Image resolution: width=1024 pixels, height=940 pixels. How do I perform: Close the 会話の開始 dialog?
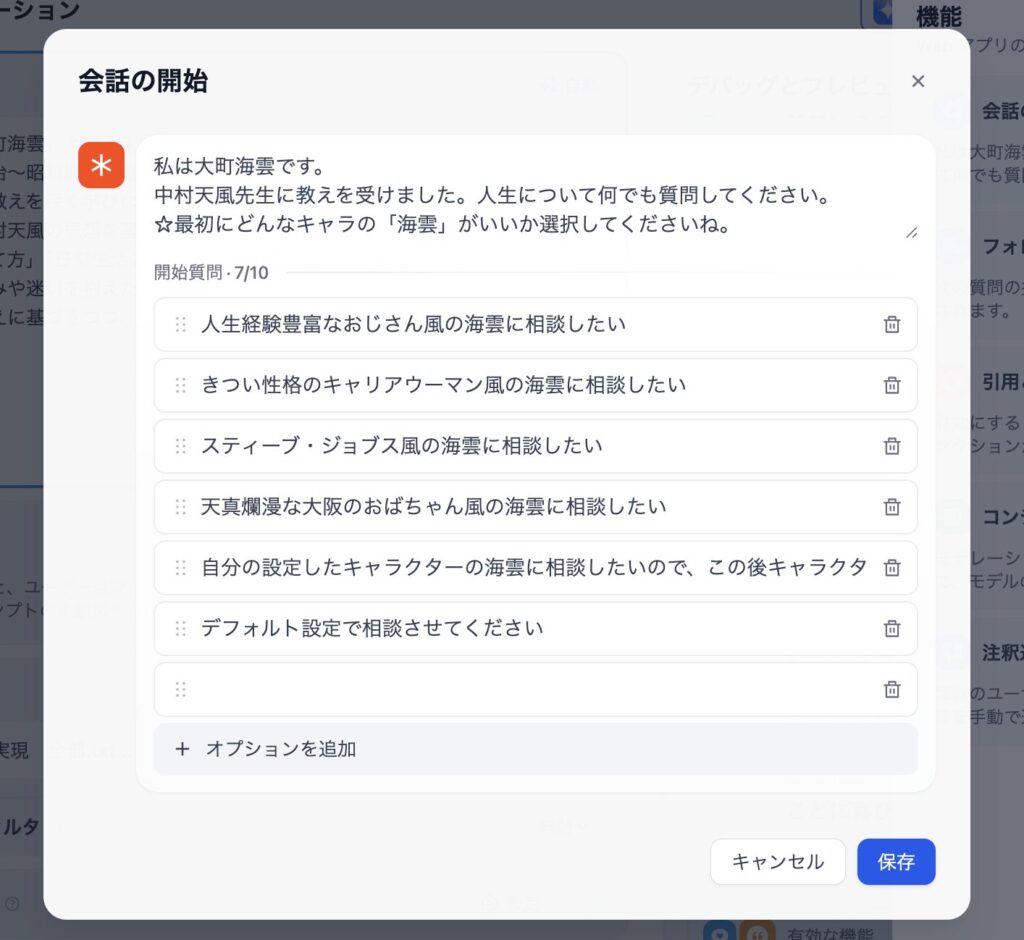(918, 81)
